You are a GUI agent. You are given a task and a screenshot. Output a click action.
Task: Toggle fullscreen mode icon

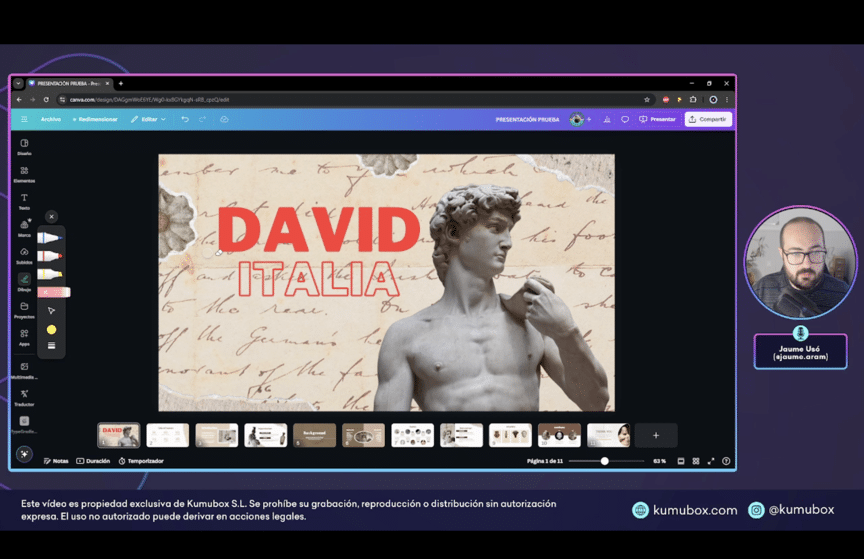click(711, 461)
